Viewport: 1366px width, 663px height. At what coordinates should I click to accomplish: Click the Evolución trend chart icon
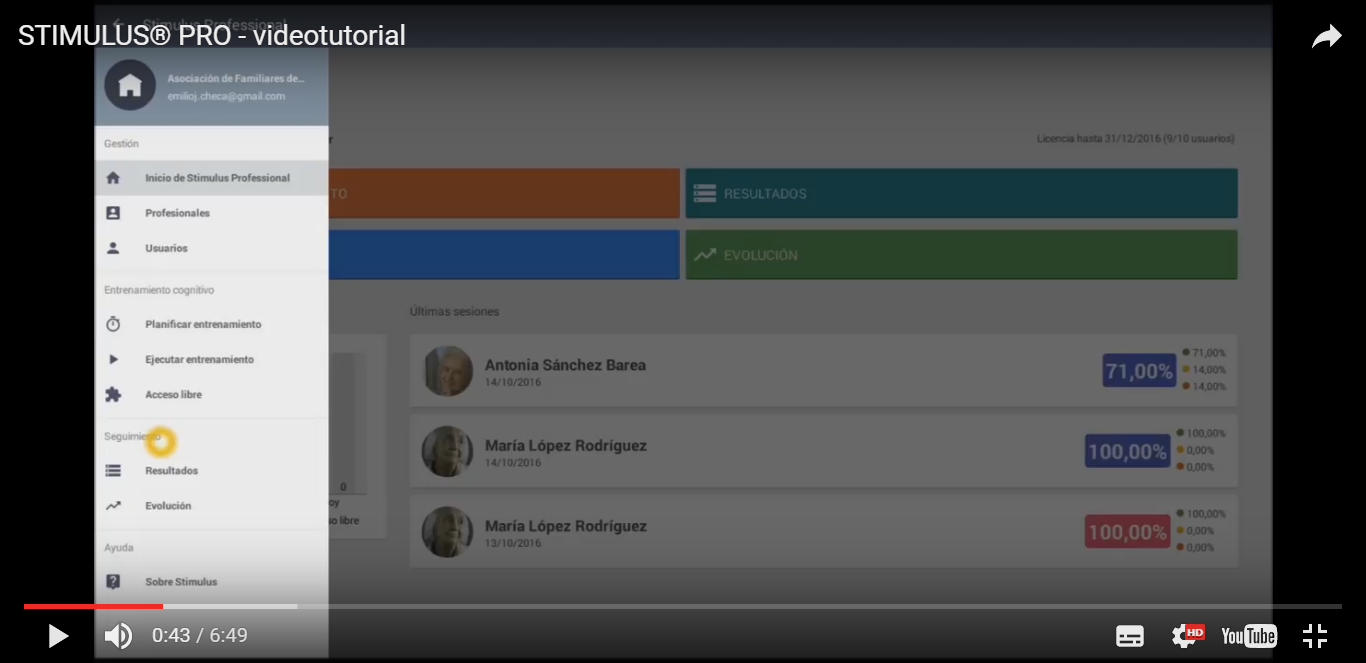point(113,506)
